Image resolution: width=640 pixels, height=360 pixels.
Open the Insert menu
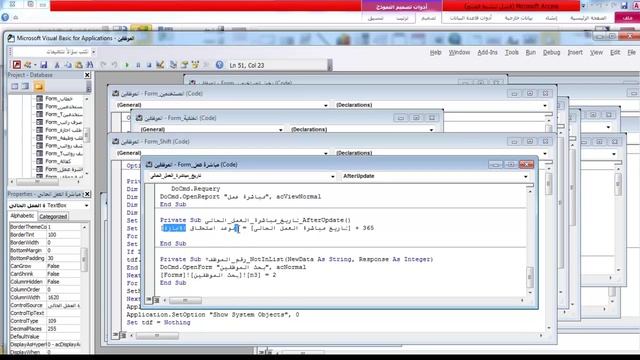(575, 52)
